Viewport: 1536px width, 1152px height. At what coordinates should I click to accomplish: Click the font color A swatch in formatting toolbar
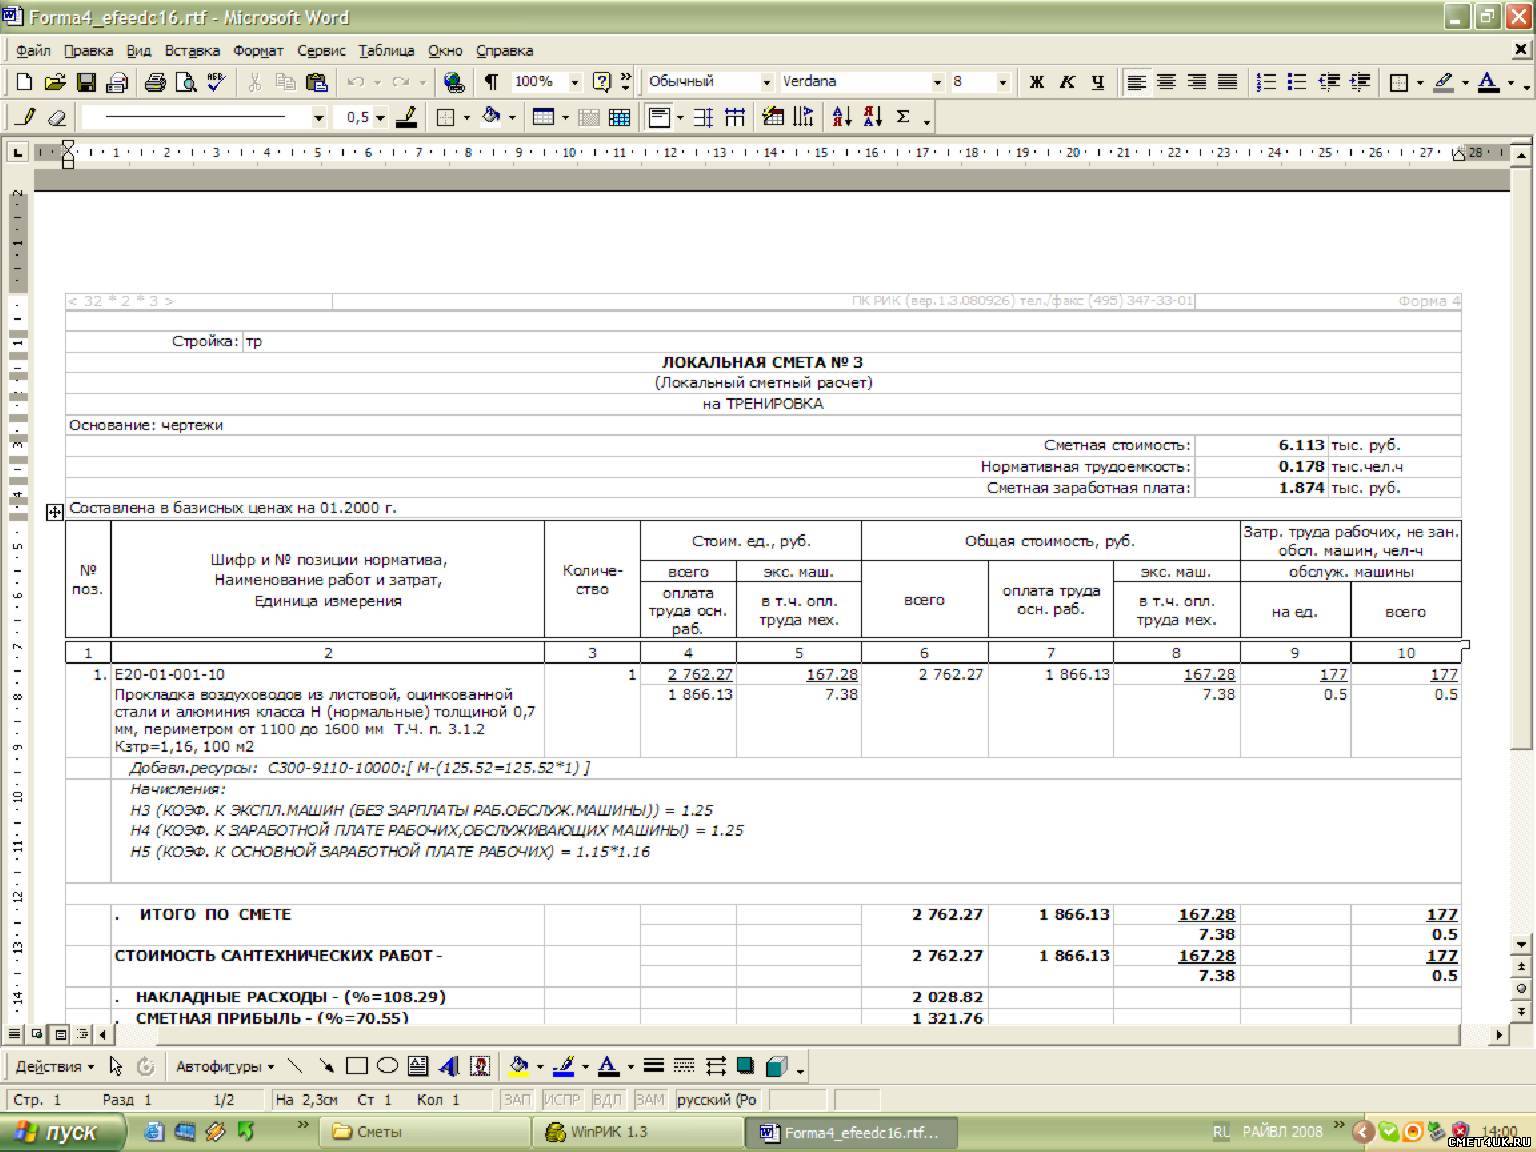pos(1488,83)
